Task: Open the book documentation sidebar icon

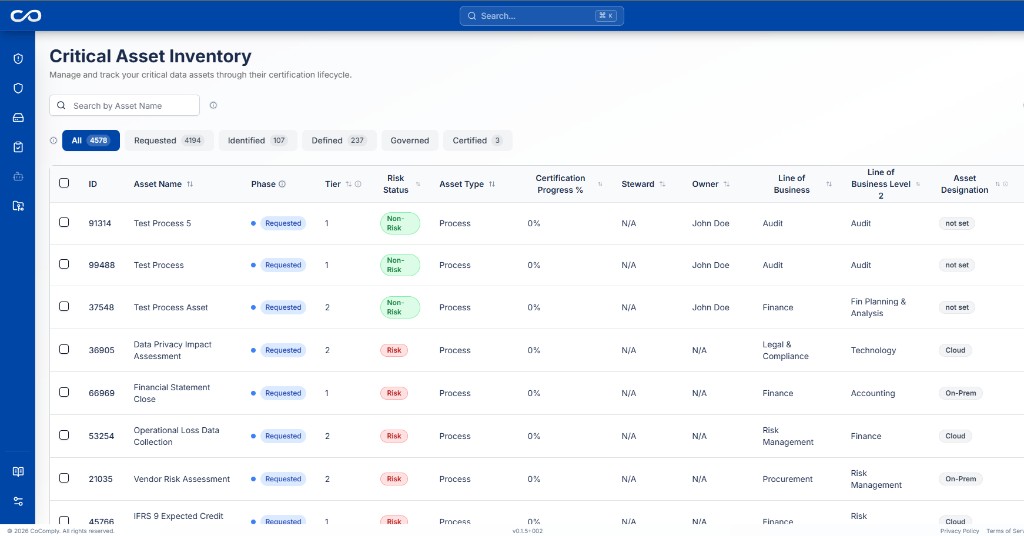Action: 18,471
